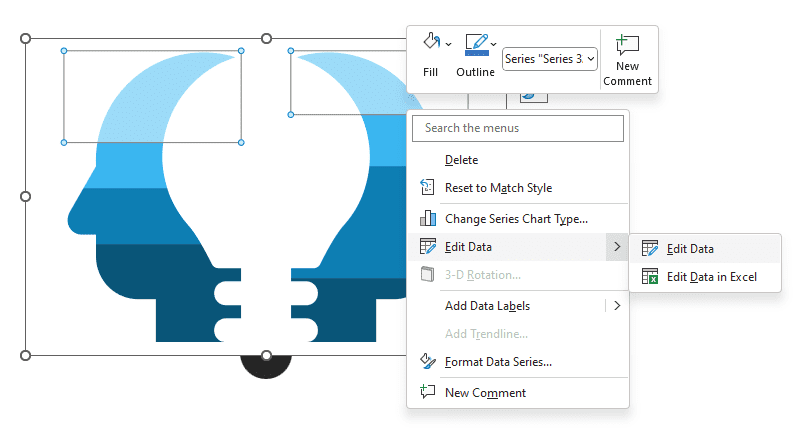The image size is (795, 439).
Task: Expand the Add Data Labels submenu arrow
Action: coord(617,306)
